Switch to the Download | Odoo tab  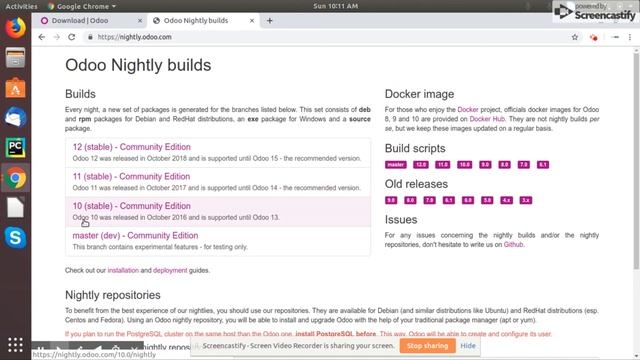(91, 21)
